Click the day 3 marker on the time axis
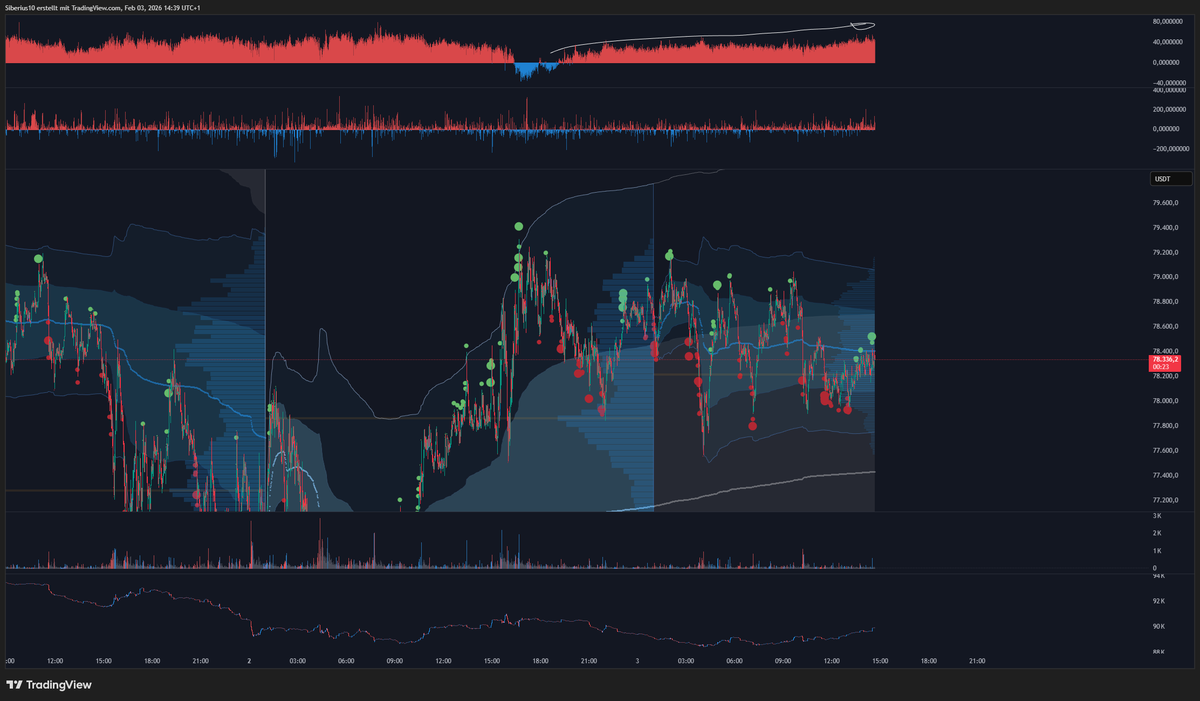Viewport: 1200px width, 701px height. coord(637,661)
